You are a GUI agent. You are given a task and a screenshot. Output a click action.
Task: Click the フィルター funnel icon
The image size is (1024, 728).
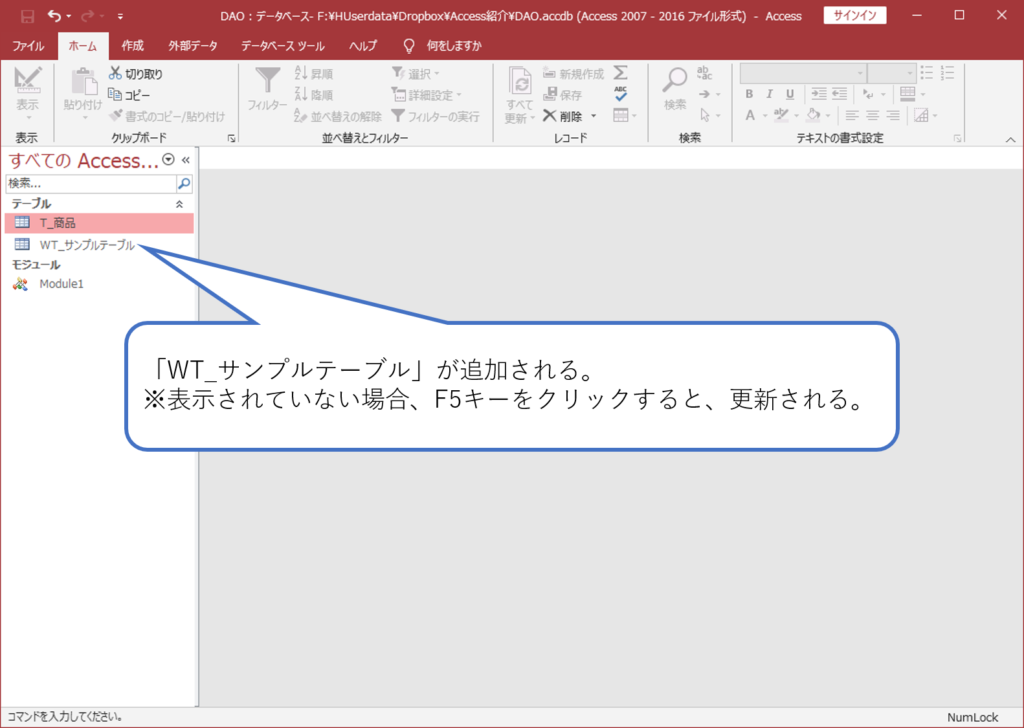click(267, 81)
